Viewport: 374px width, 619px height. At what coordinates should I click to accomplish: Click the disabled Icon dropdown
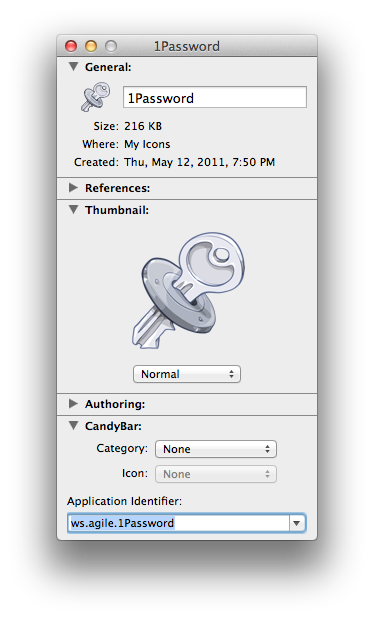[x=216, y=474]
